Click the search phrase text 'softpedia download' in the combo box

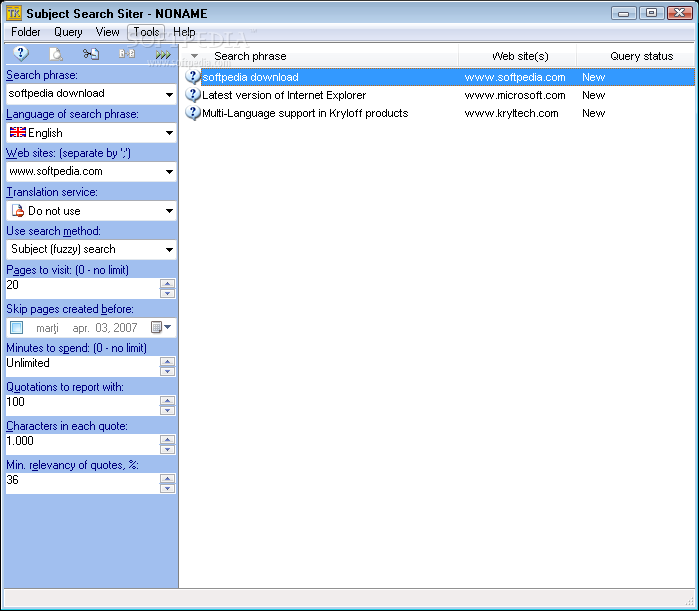coord(57,94)
